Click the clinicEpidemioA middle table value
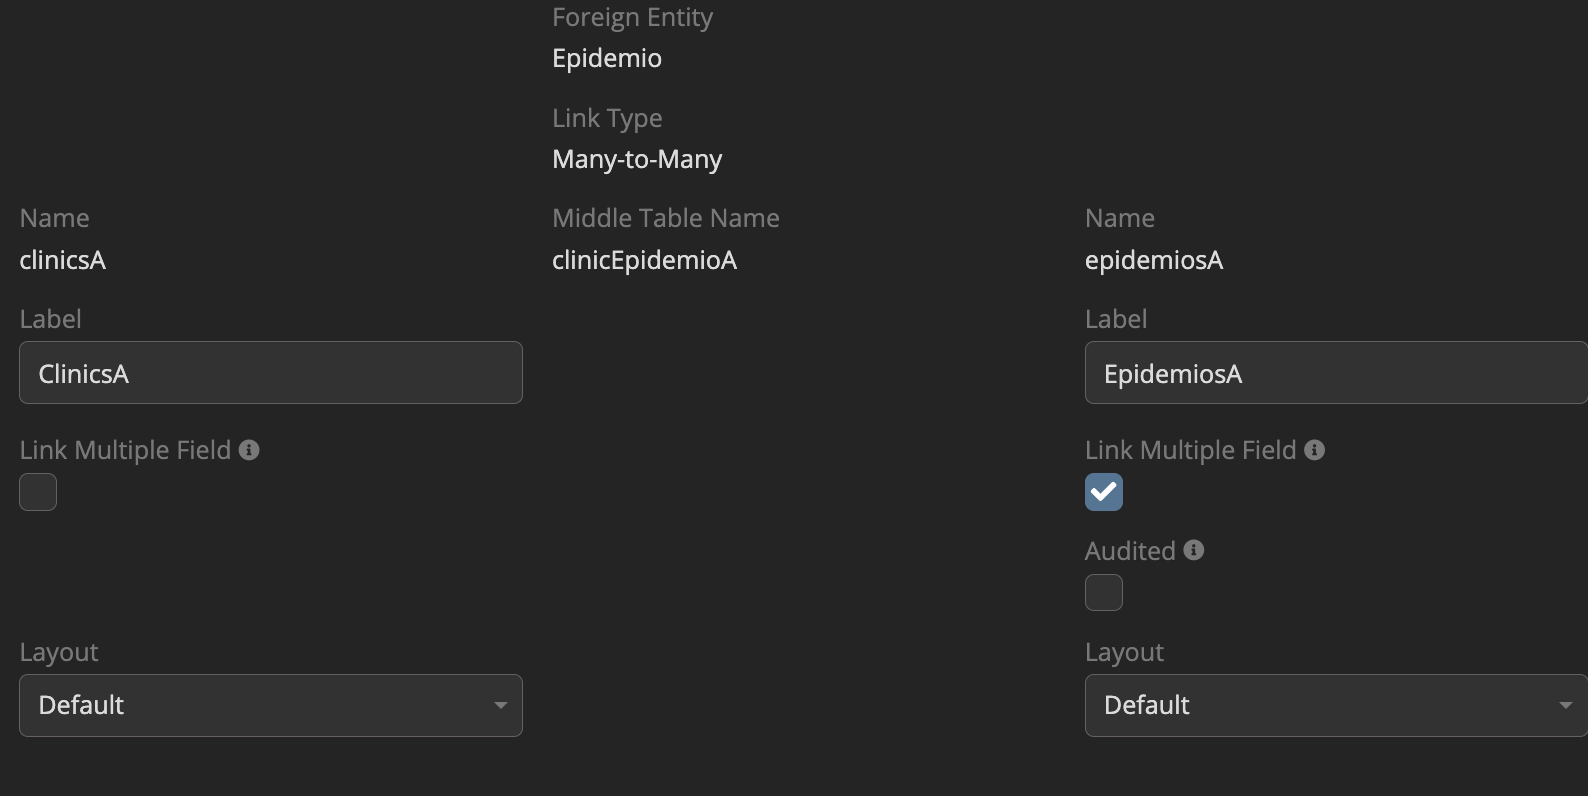The width and height of the screenshot is (1588, 796). click(645, 260)
